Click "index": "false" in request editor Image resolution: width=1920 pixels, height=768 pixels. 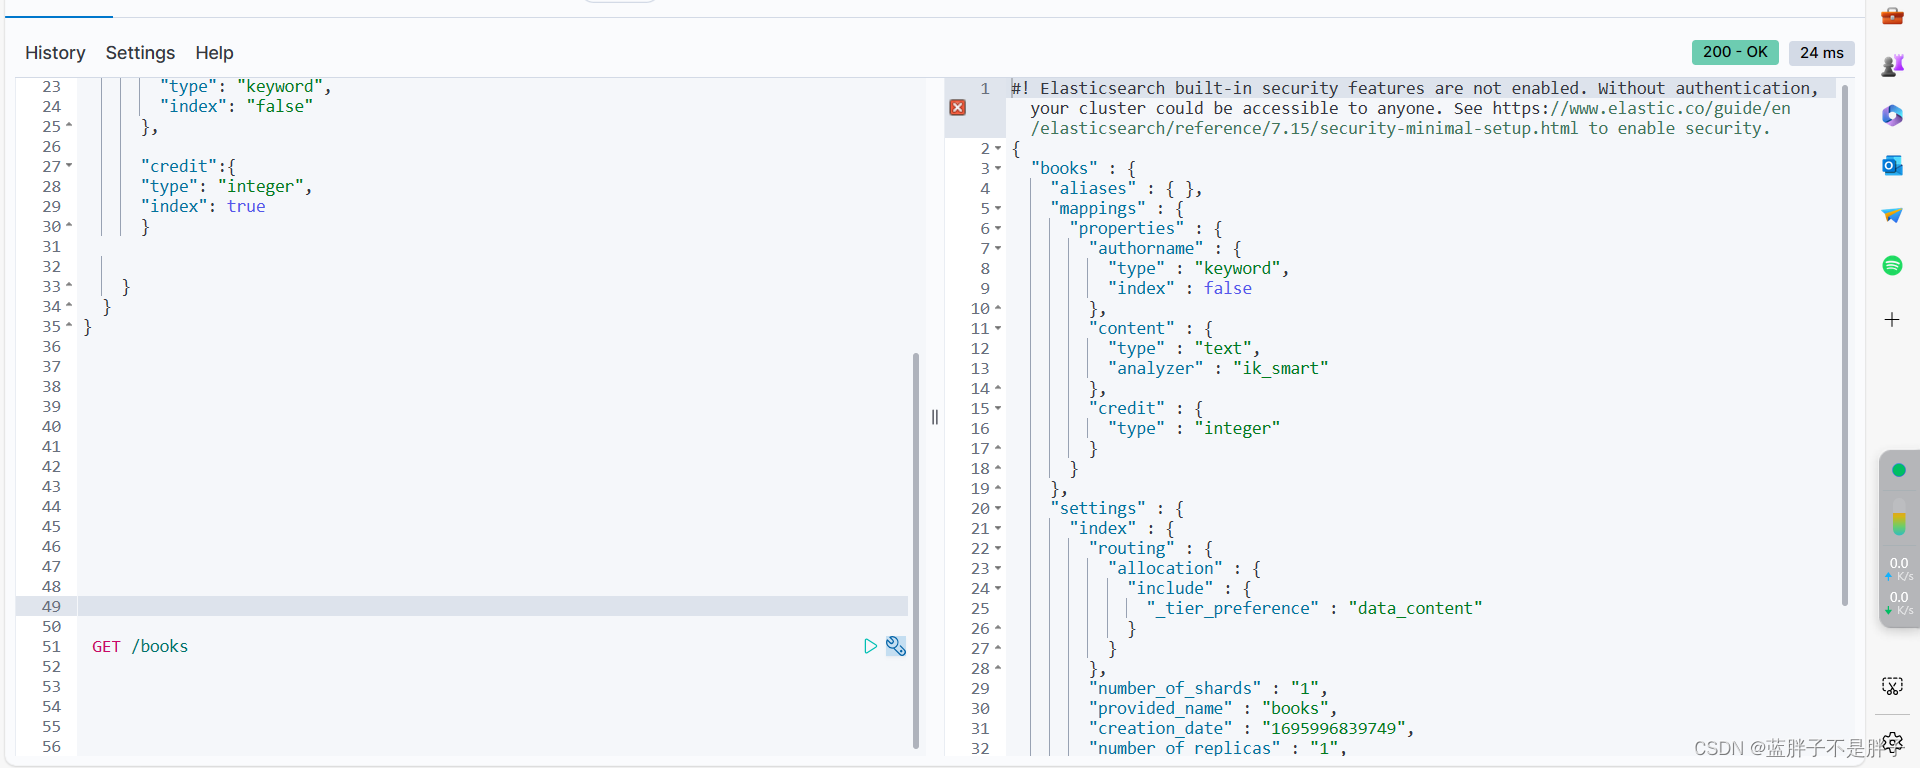click(236, 106)
